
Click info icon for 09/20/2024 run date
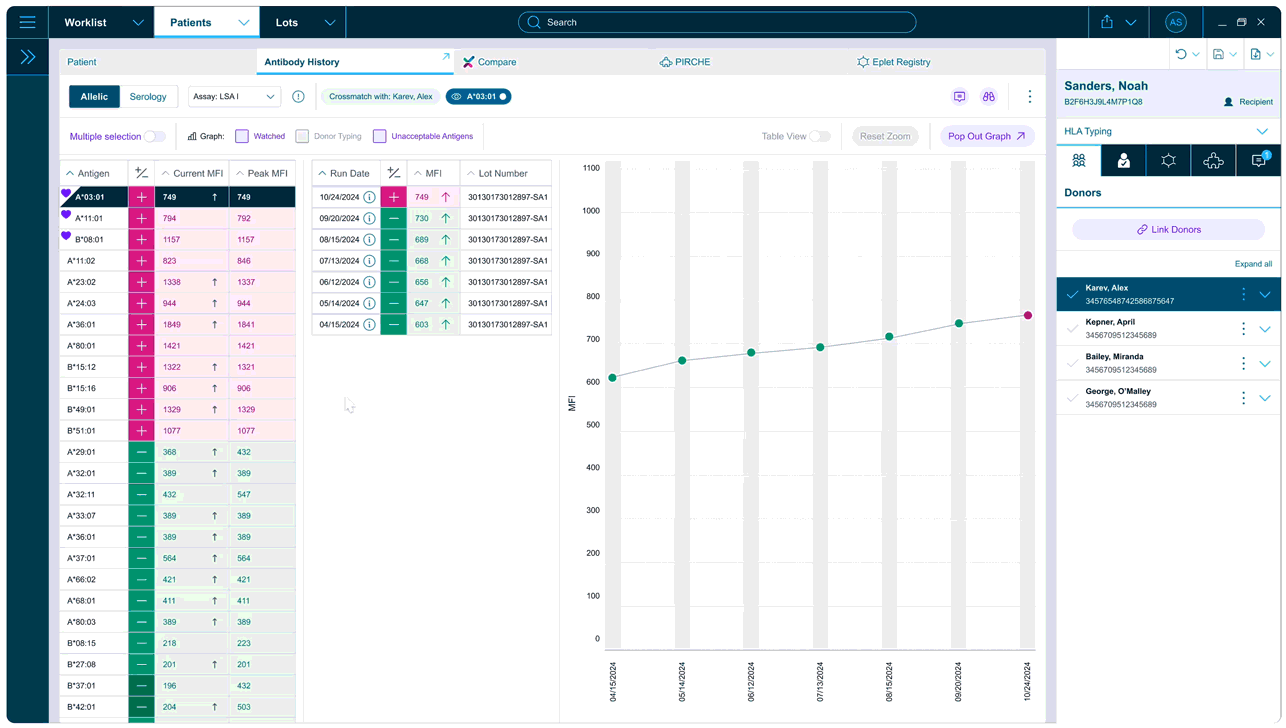[x=369, y=219]
